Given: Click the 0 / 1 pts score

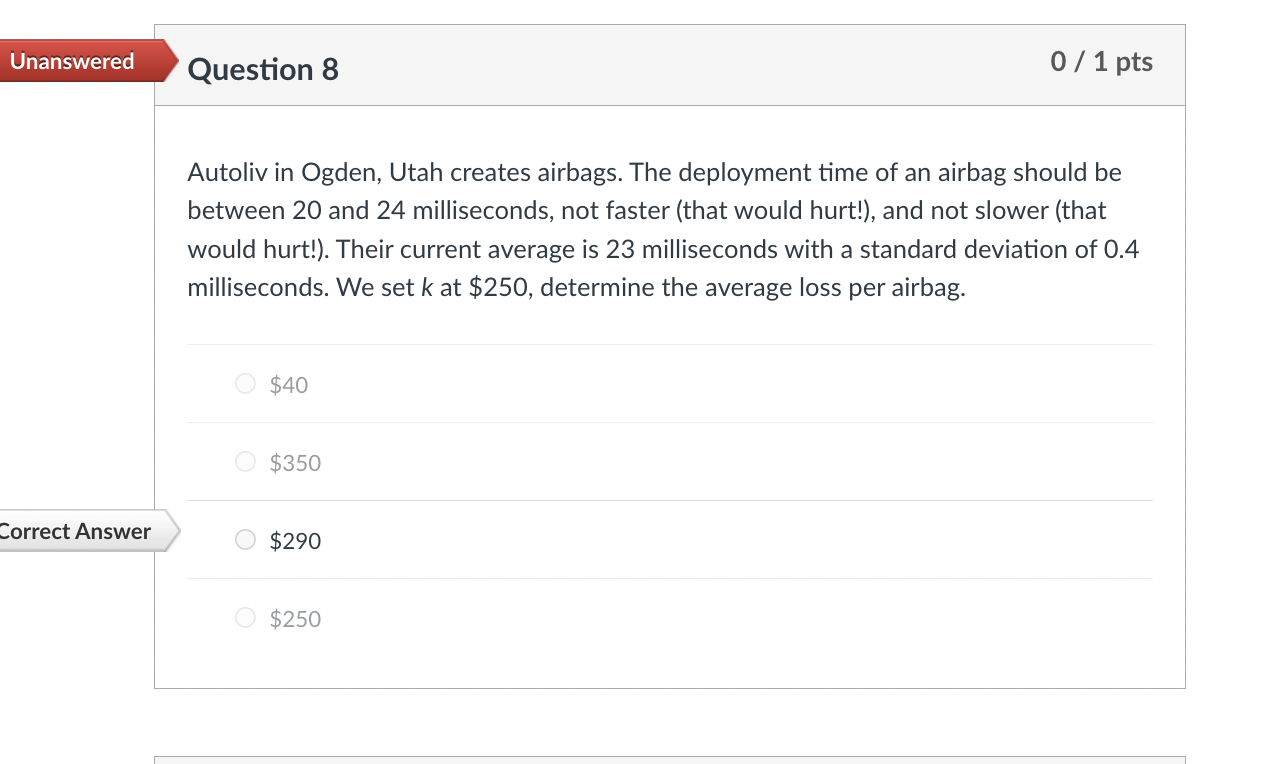Looking at the screenshot, I should pyautogui.click(x=1101, y=62).
